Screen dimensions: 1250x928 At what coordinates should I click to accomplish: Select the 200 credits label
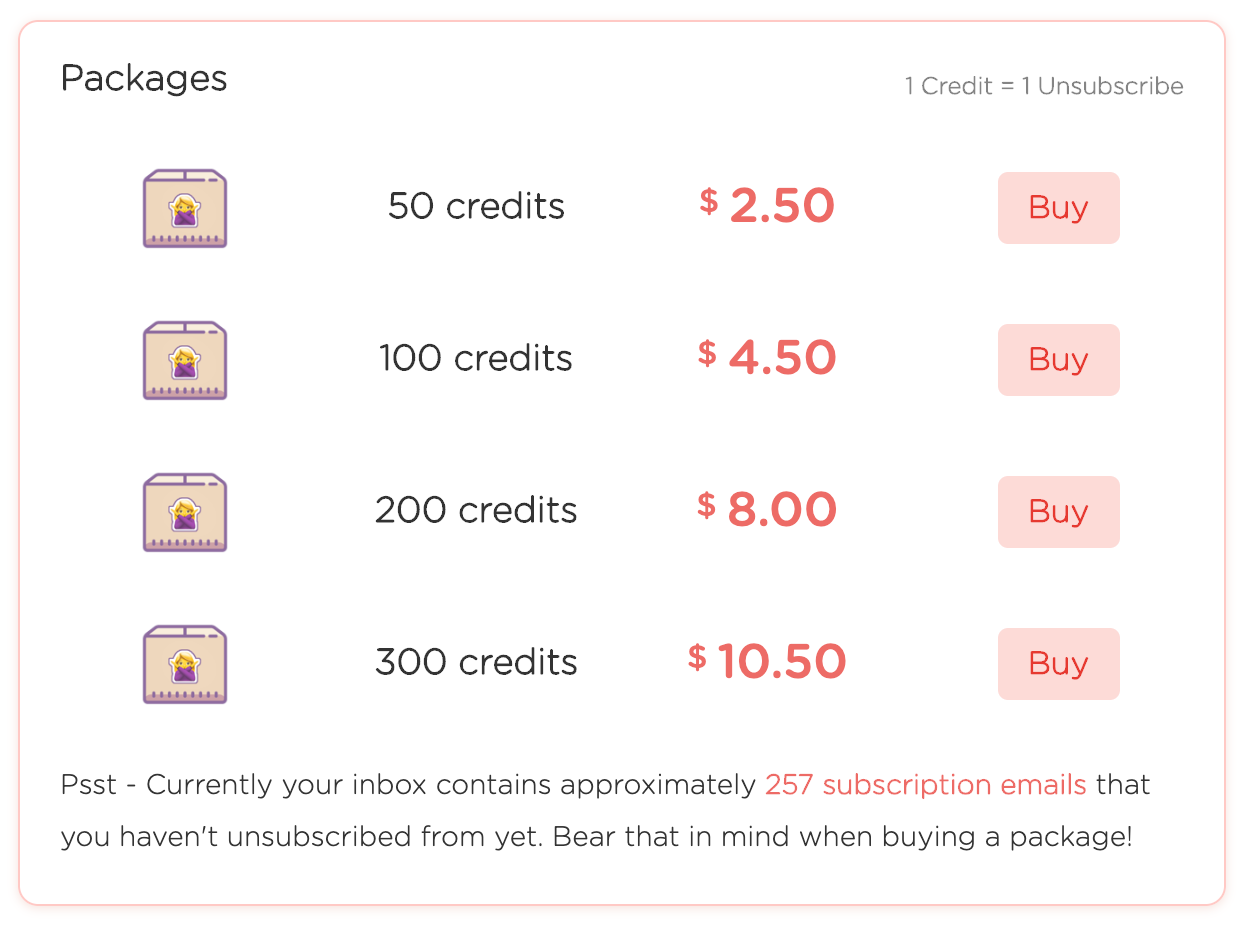click(476, 511)
